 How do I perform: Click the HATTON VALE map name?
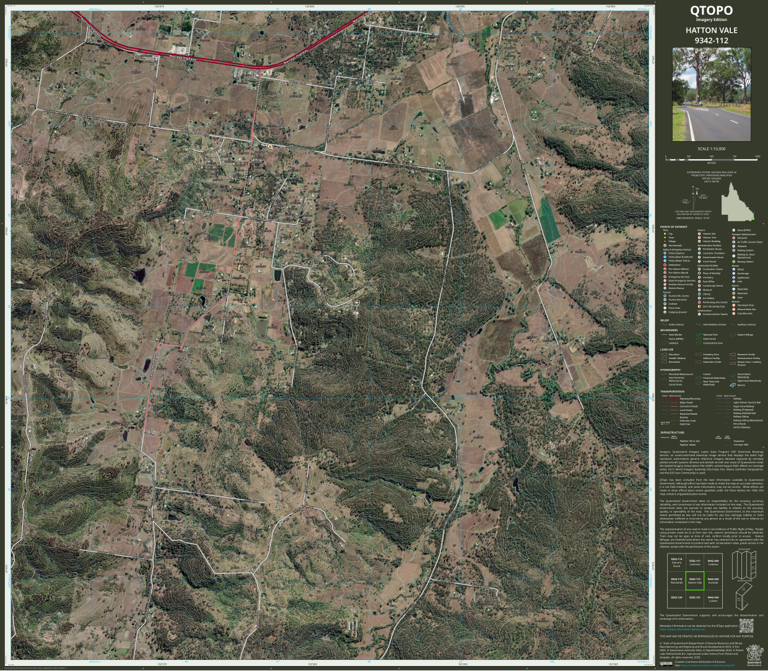click(x=711, y=30)
